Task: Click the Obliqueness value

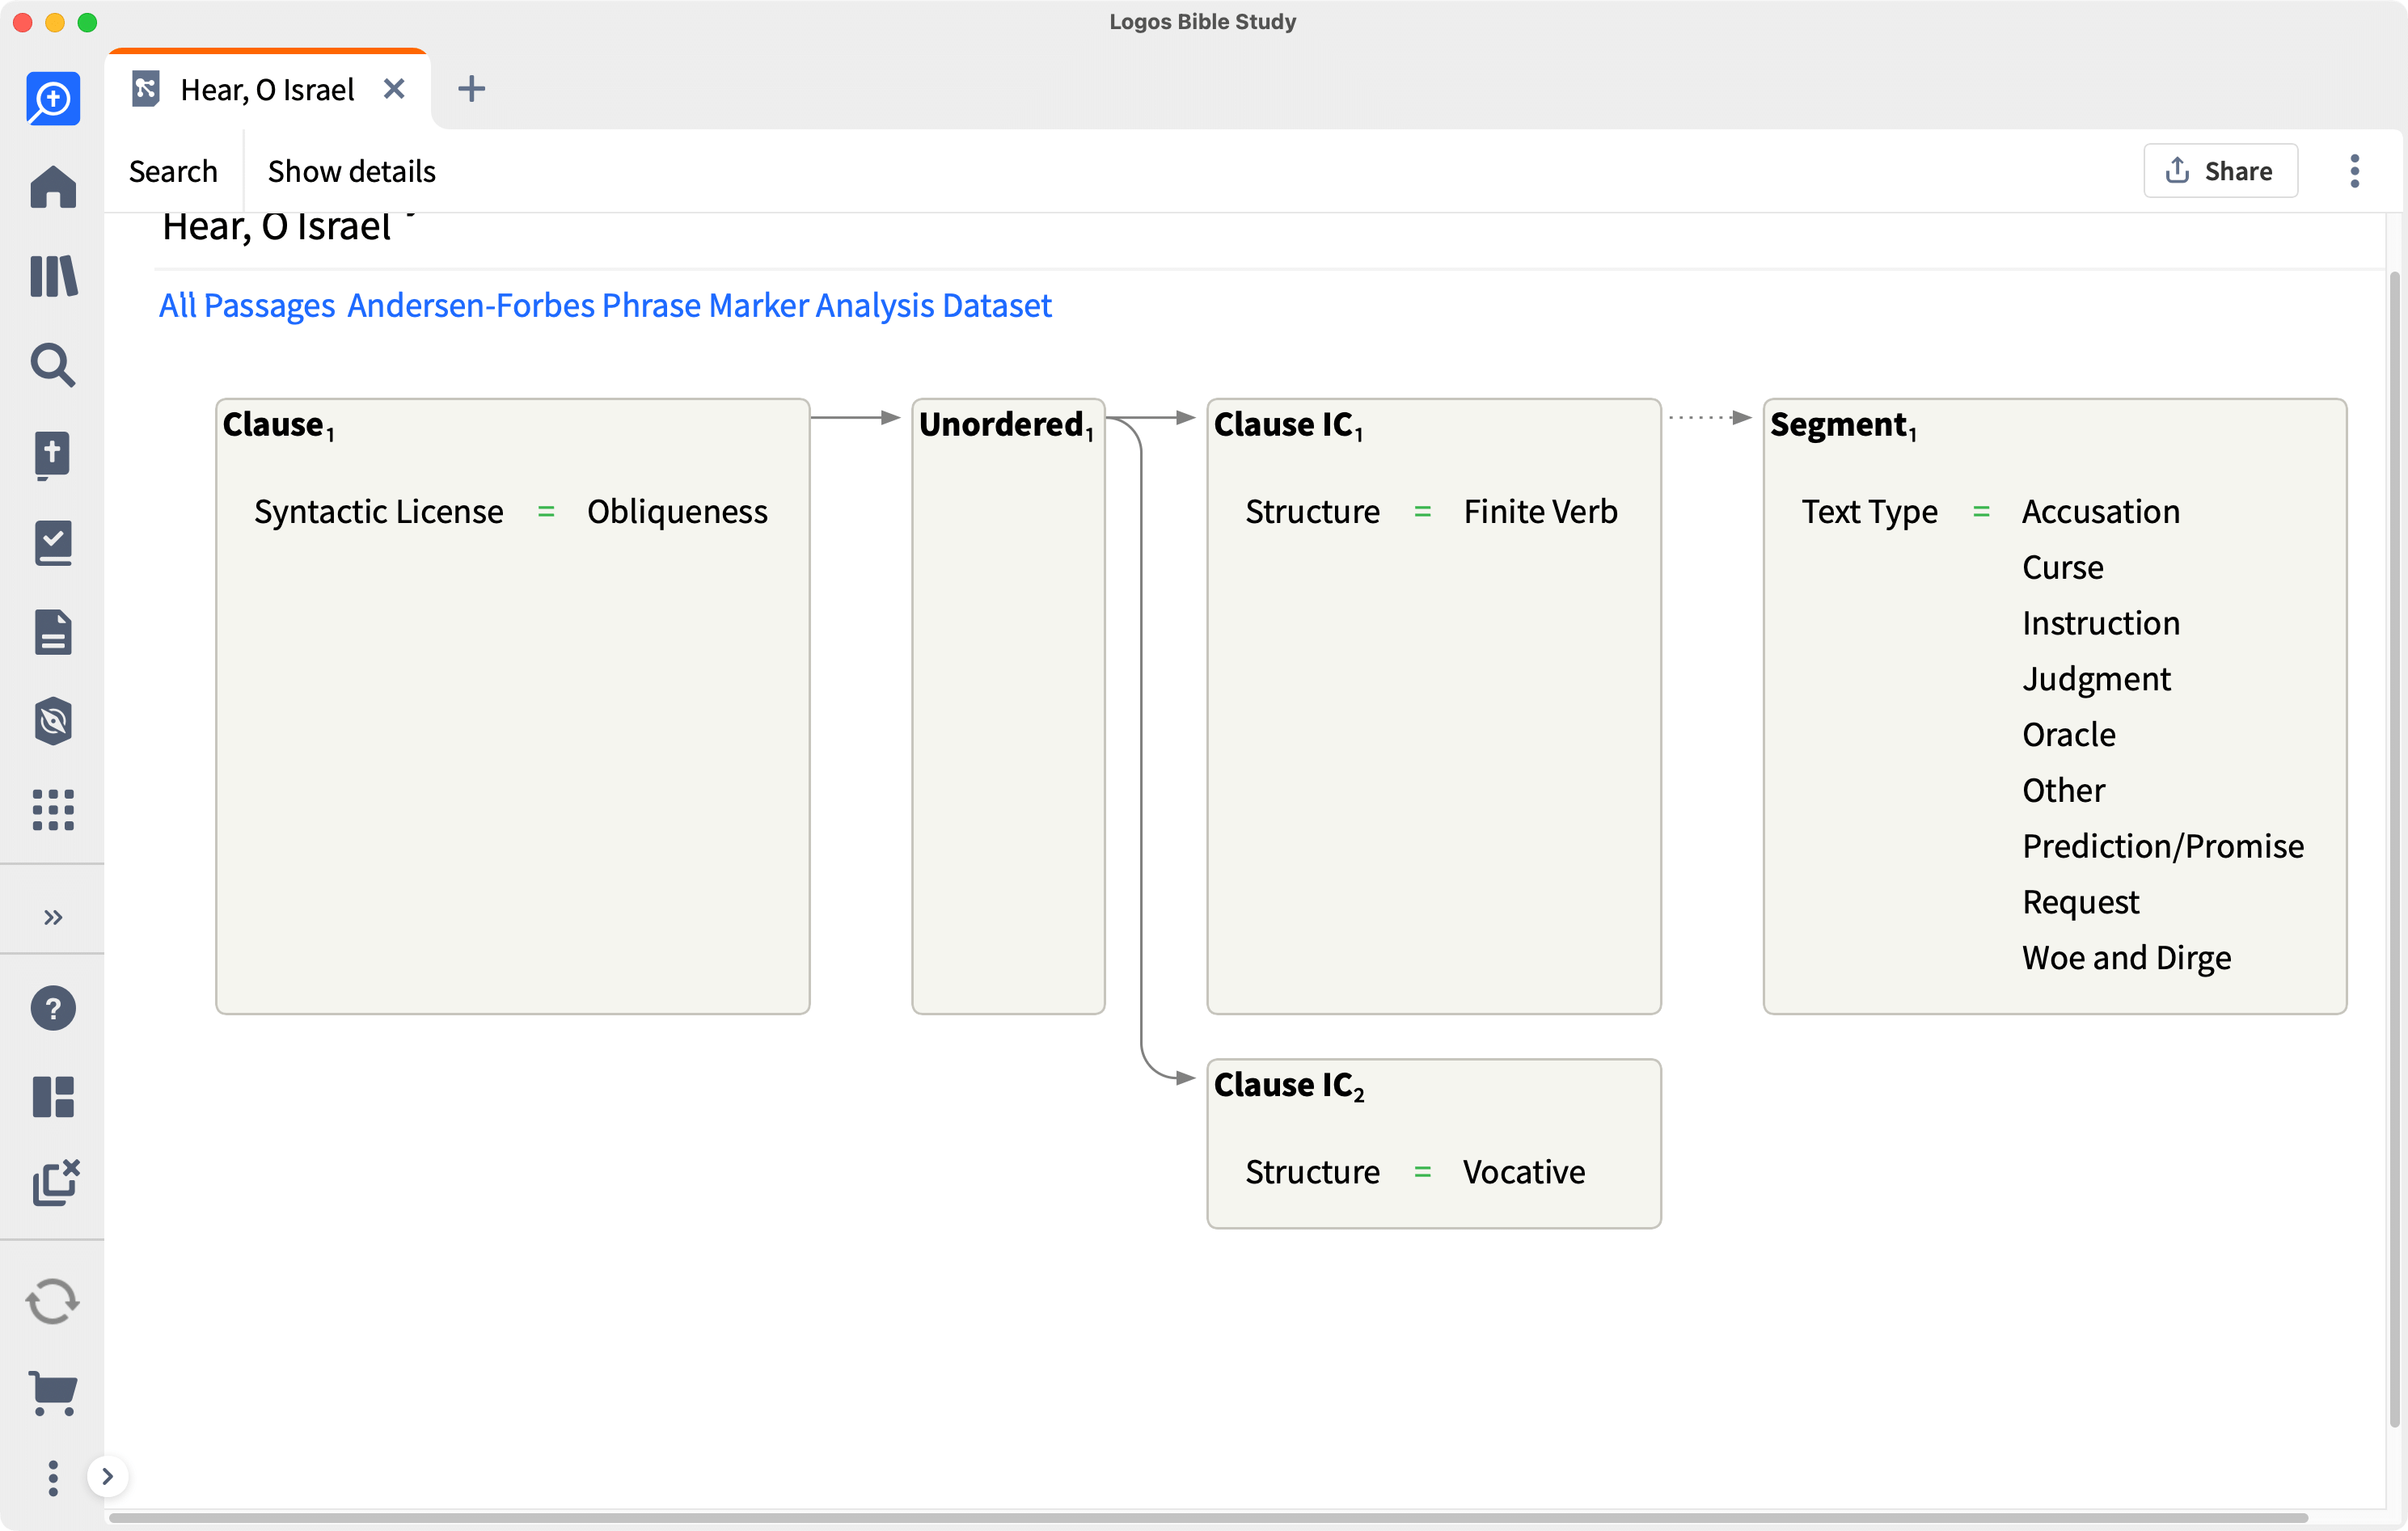Action: coord(677,511)
